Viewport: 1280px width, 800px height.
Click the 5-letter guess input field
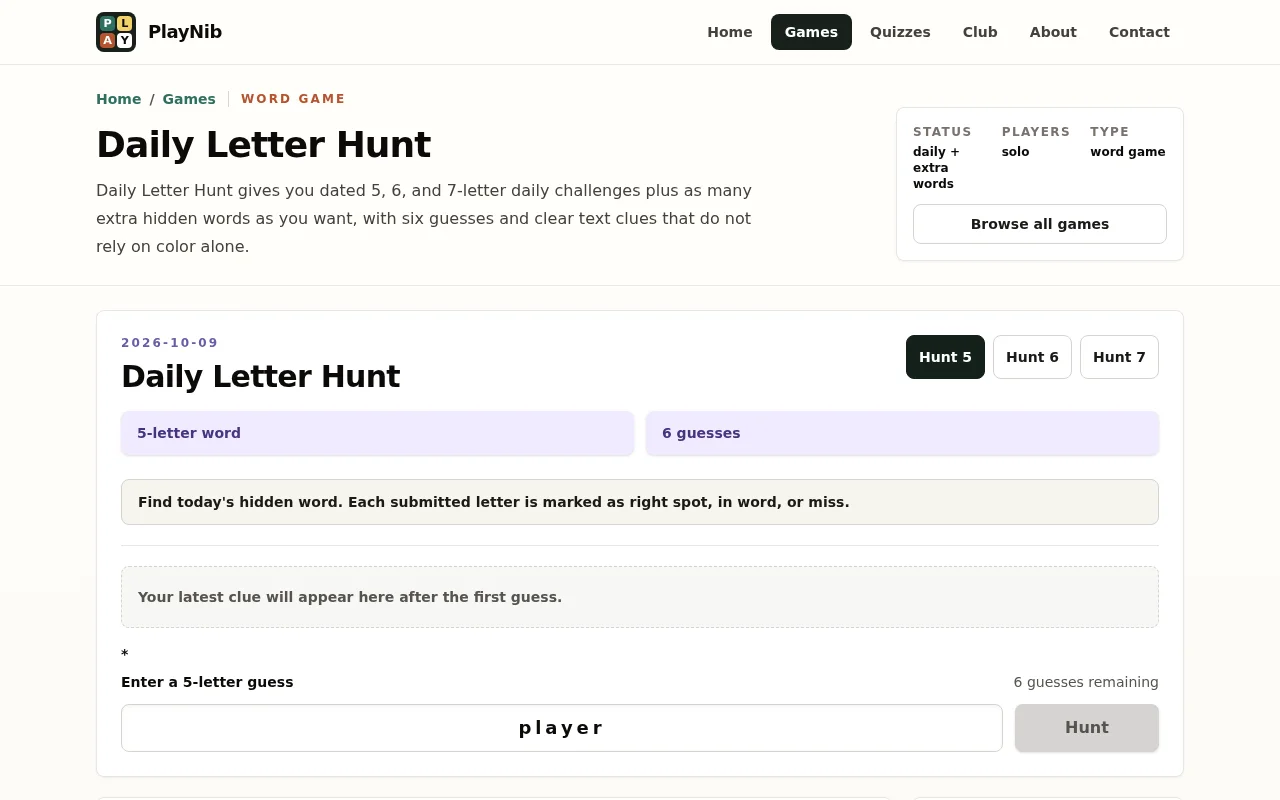(x=561, y=728)
